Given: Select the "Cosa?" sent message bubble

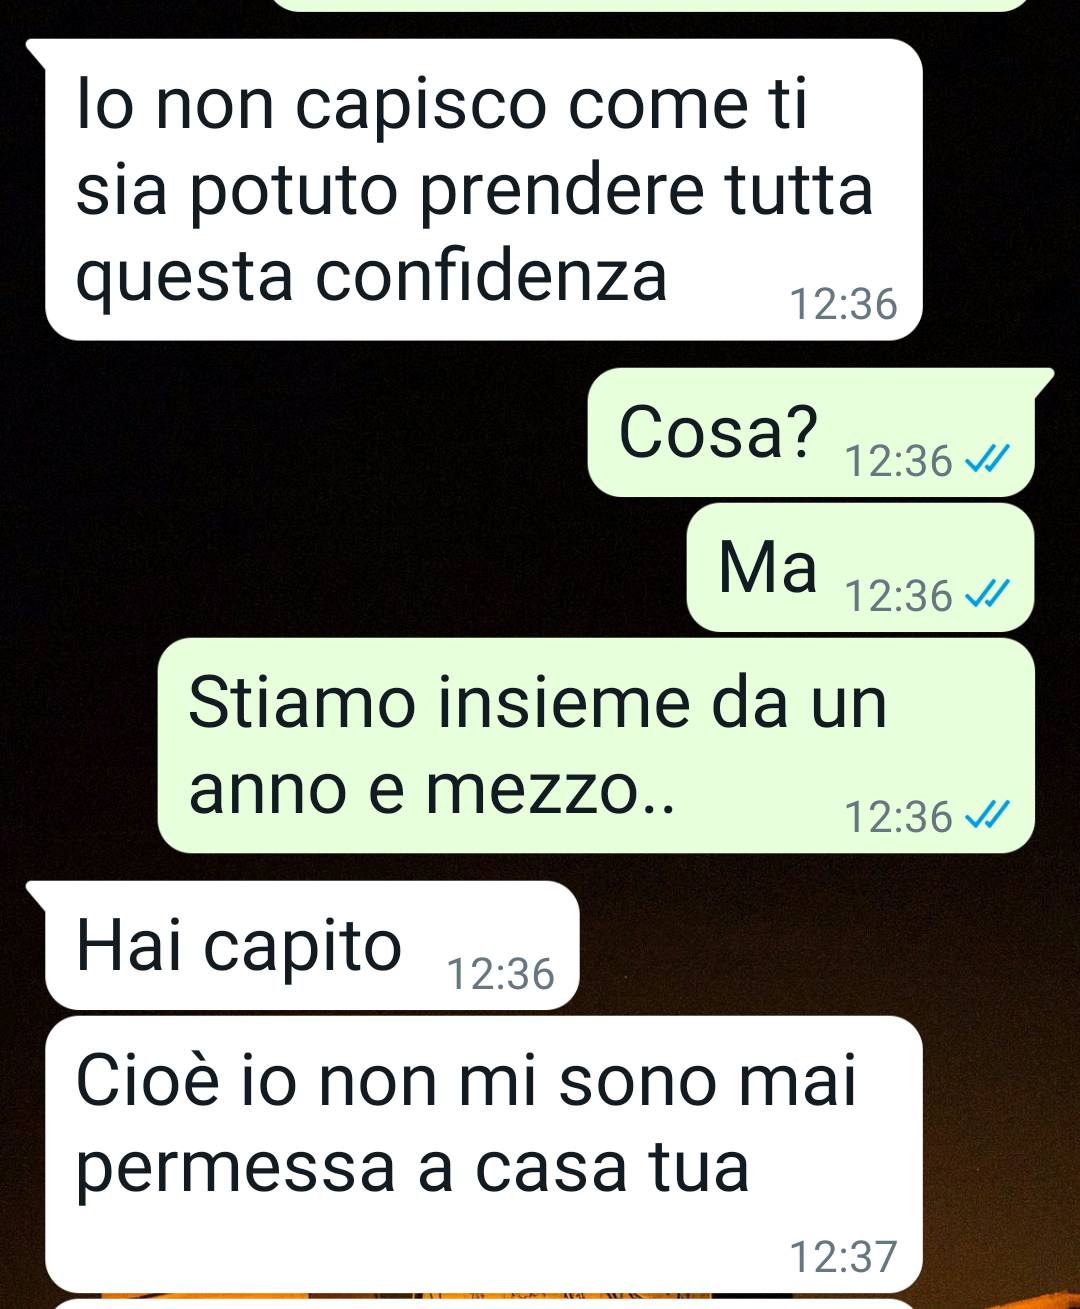Looking at the screenshot, I should click(811, 432).
